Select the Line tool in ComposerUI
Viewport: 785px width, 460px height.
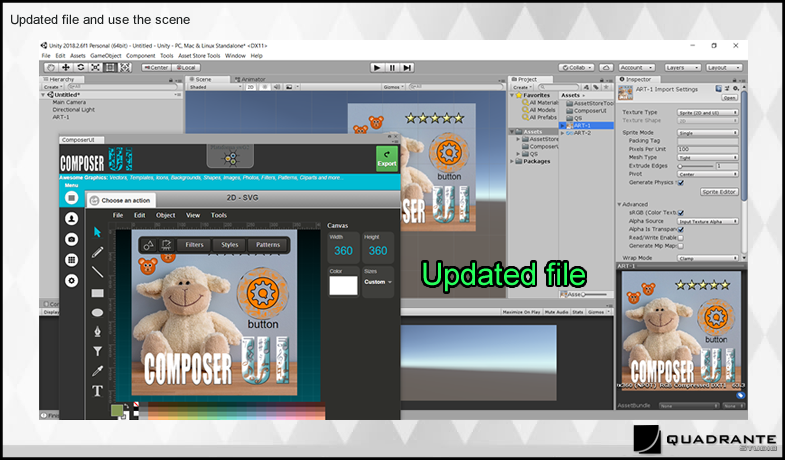[97, 272]
